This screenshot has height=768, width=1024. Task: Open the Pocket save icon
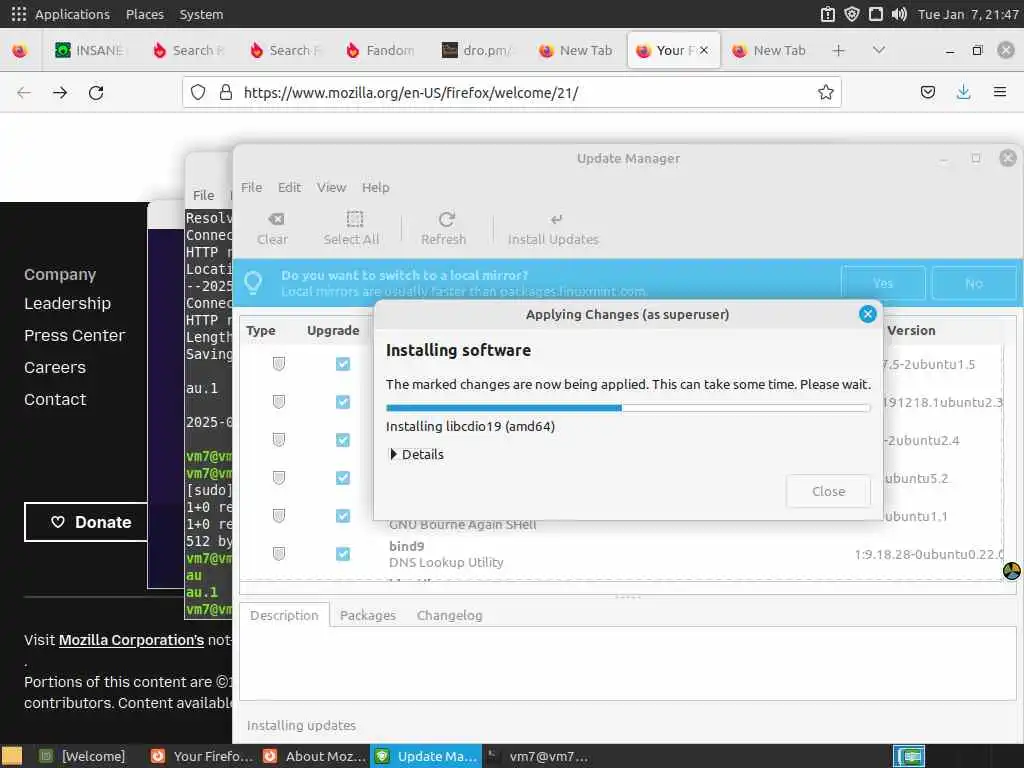(x=927, y=93)
